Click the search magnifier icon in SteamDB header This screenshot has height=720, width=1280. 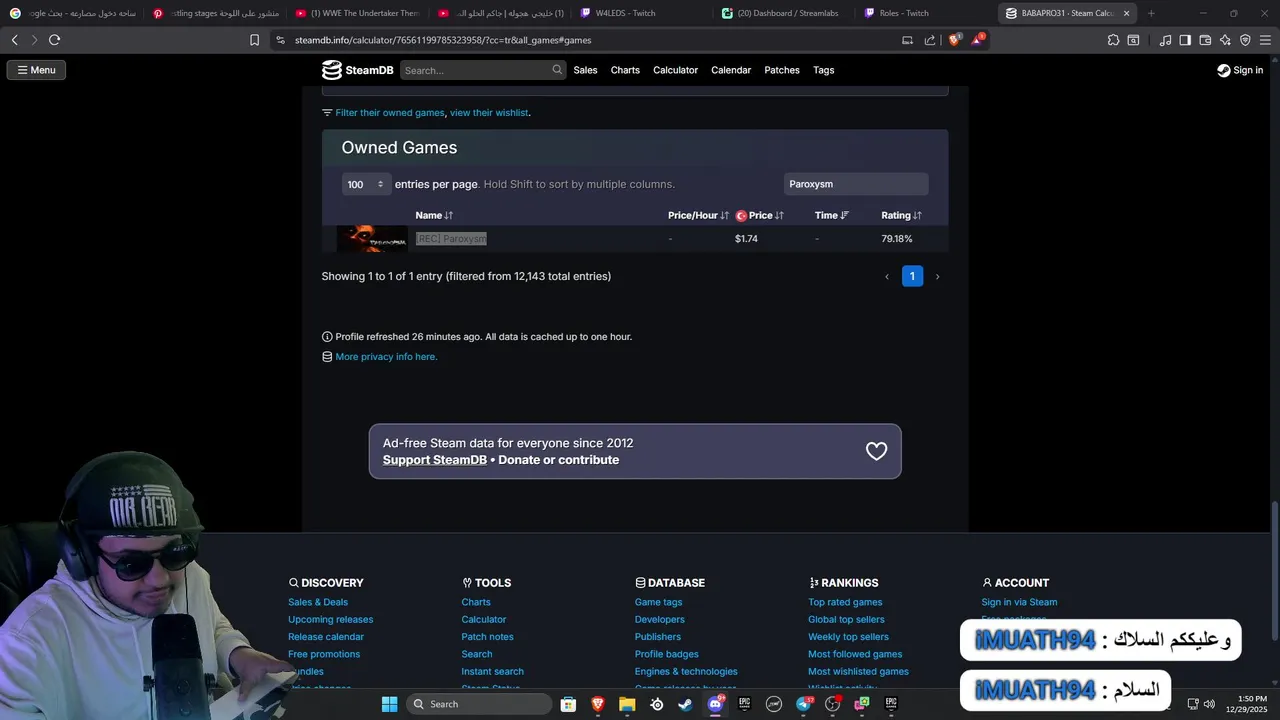[557, 70]
